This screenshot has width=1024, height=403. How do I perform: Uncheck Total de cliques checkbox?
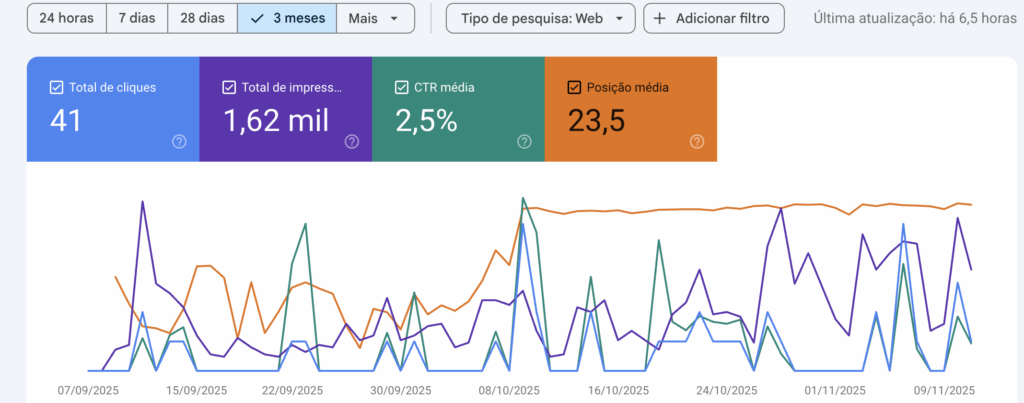[x=56, y=87]
